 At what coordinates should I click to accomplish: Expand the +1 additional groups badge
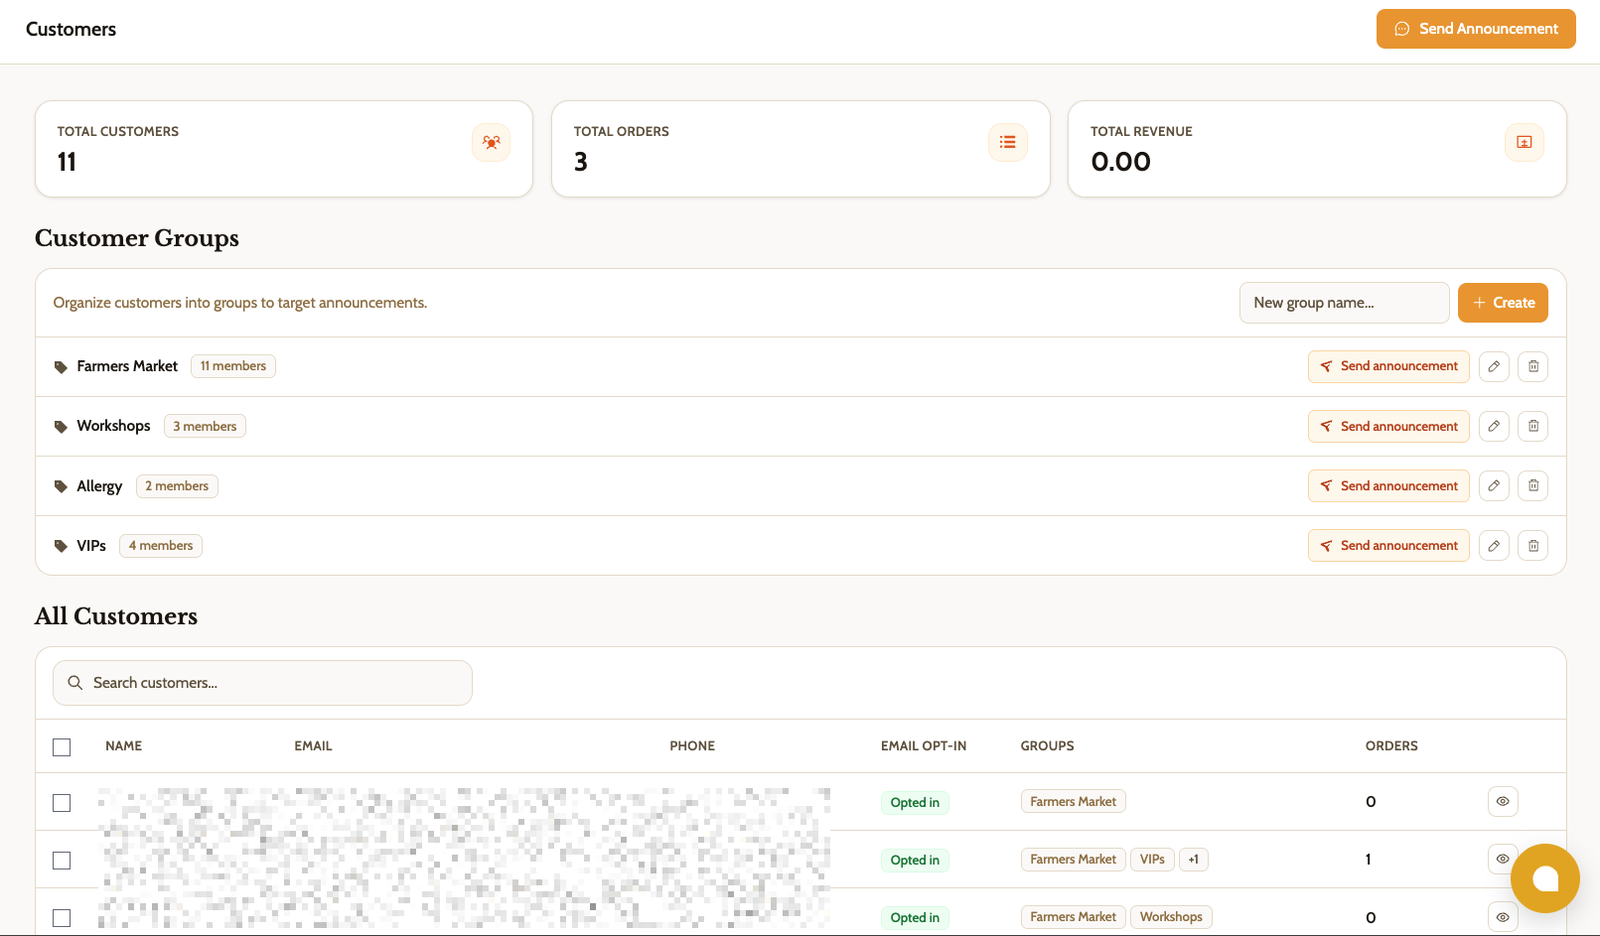(1193, 859)
